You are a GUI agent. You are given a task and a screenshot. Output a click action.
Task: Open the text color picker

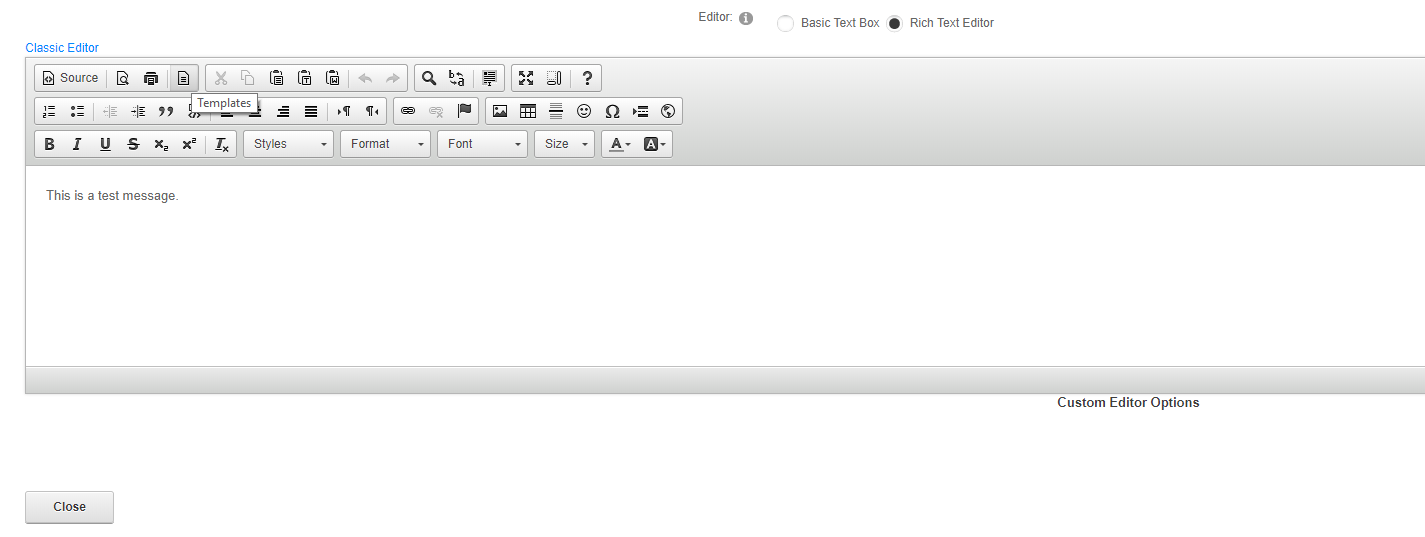click(x=620, y=144)
